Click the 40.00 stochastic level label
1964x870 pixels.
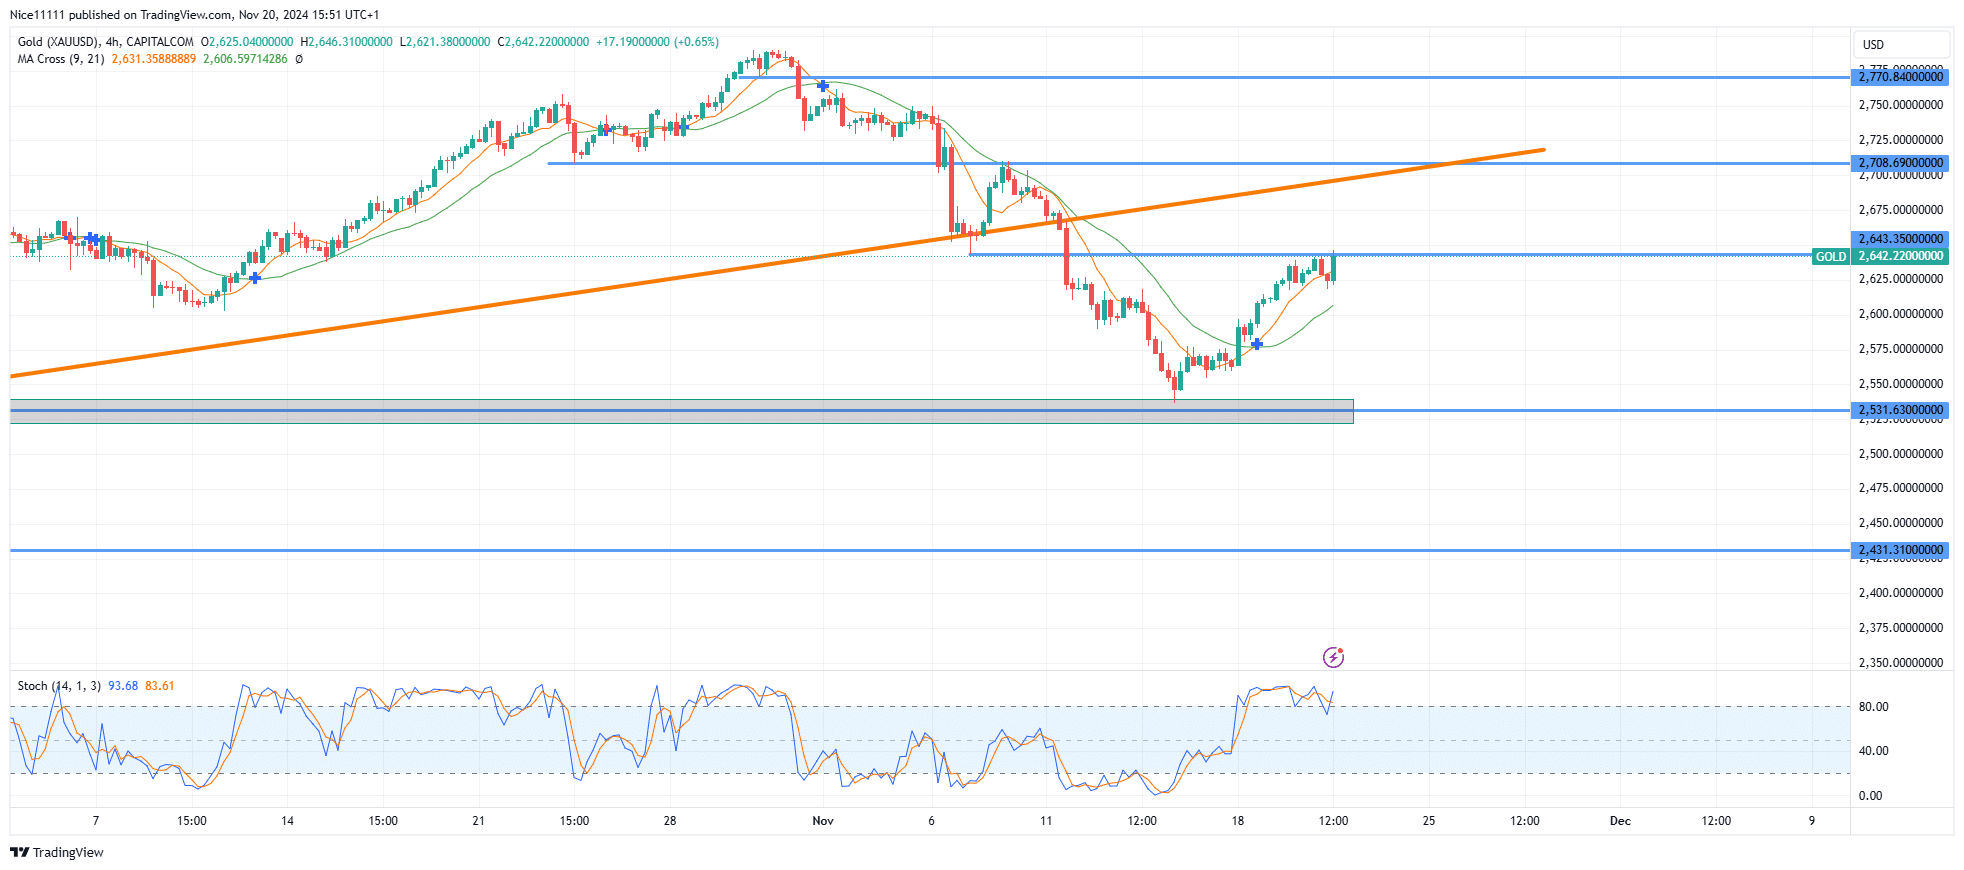pyautogui.click(x=1873, y=751)
